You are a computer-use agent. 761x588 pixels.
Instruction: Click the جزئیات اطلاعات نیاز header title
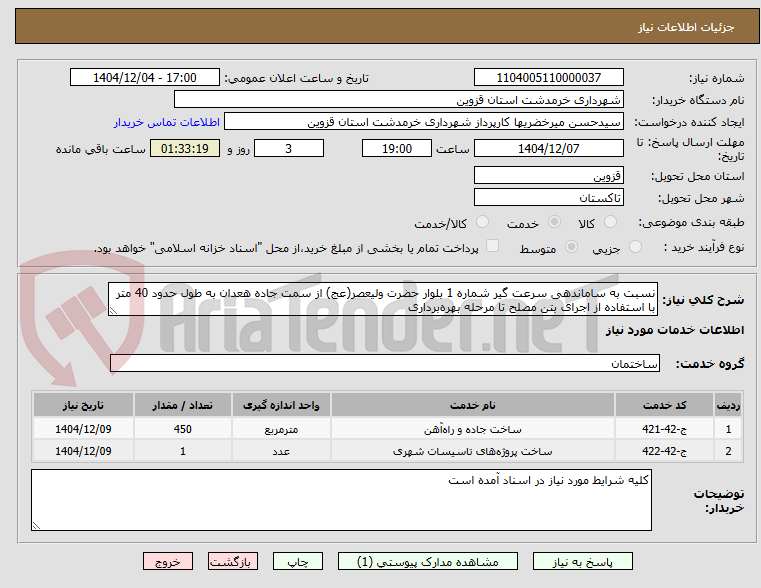(x=686, y=27)
